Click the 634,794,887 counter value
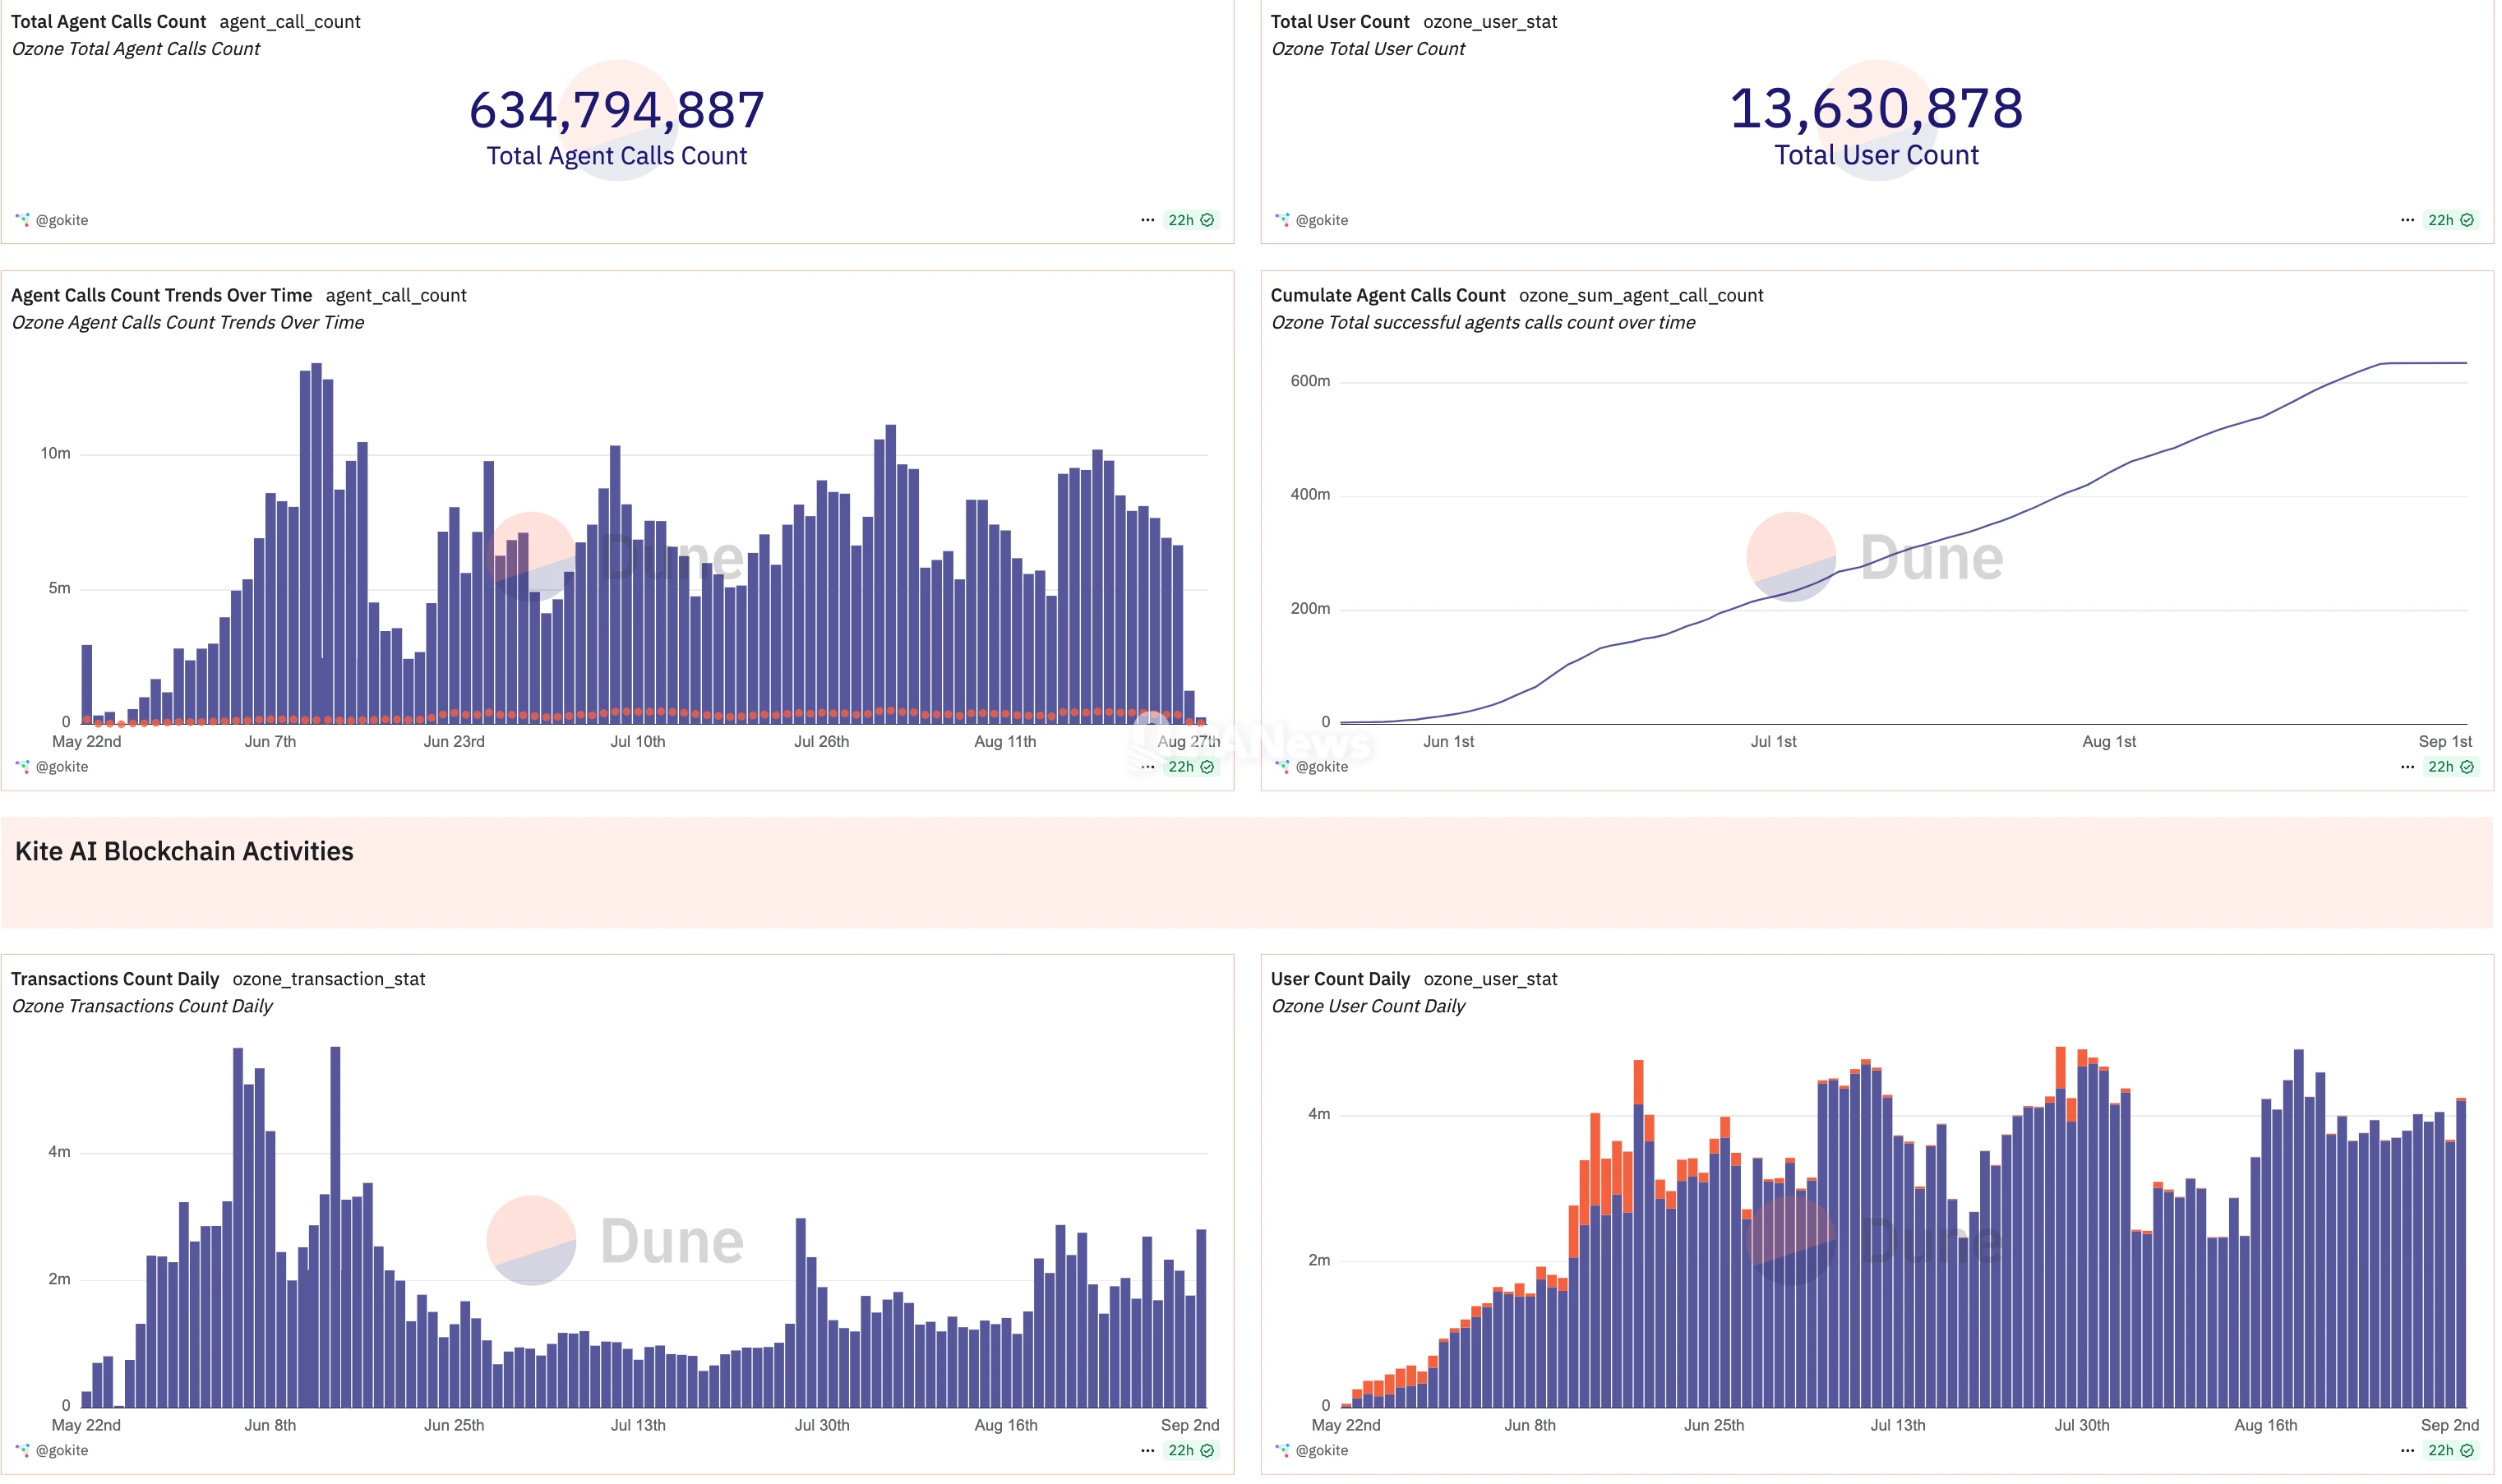Image resolution: width=2502 pixels, height=1484 pixels. (x=617, y=110)
